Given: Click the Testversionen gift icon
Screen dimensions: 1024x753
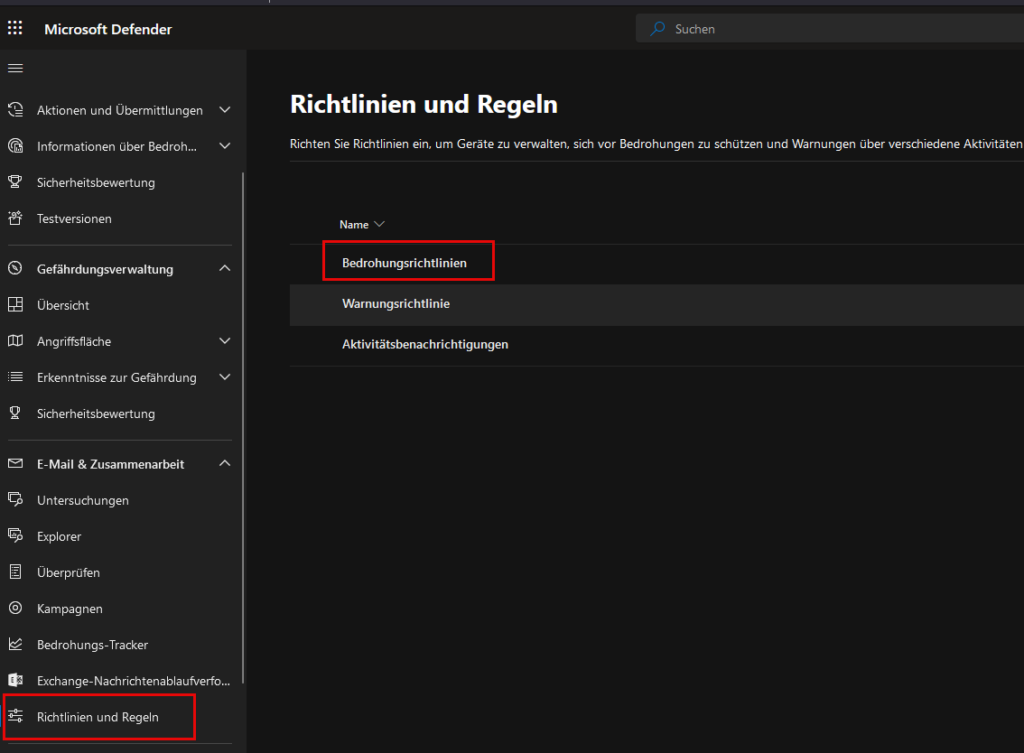Looking at the screenshot, I should [x=15, y=217].
